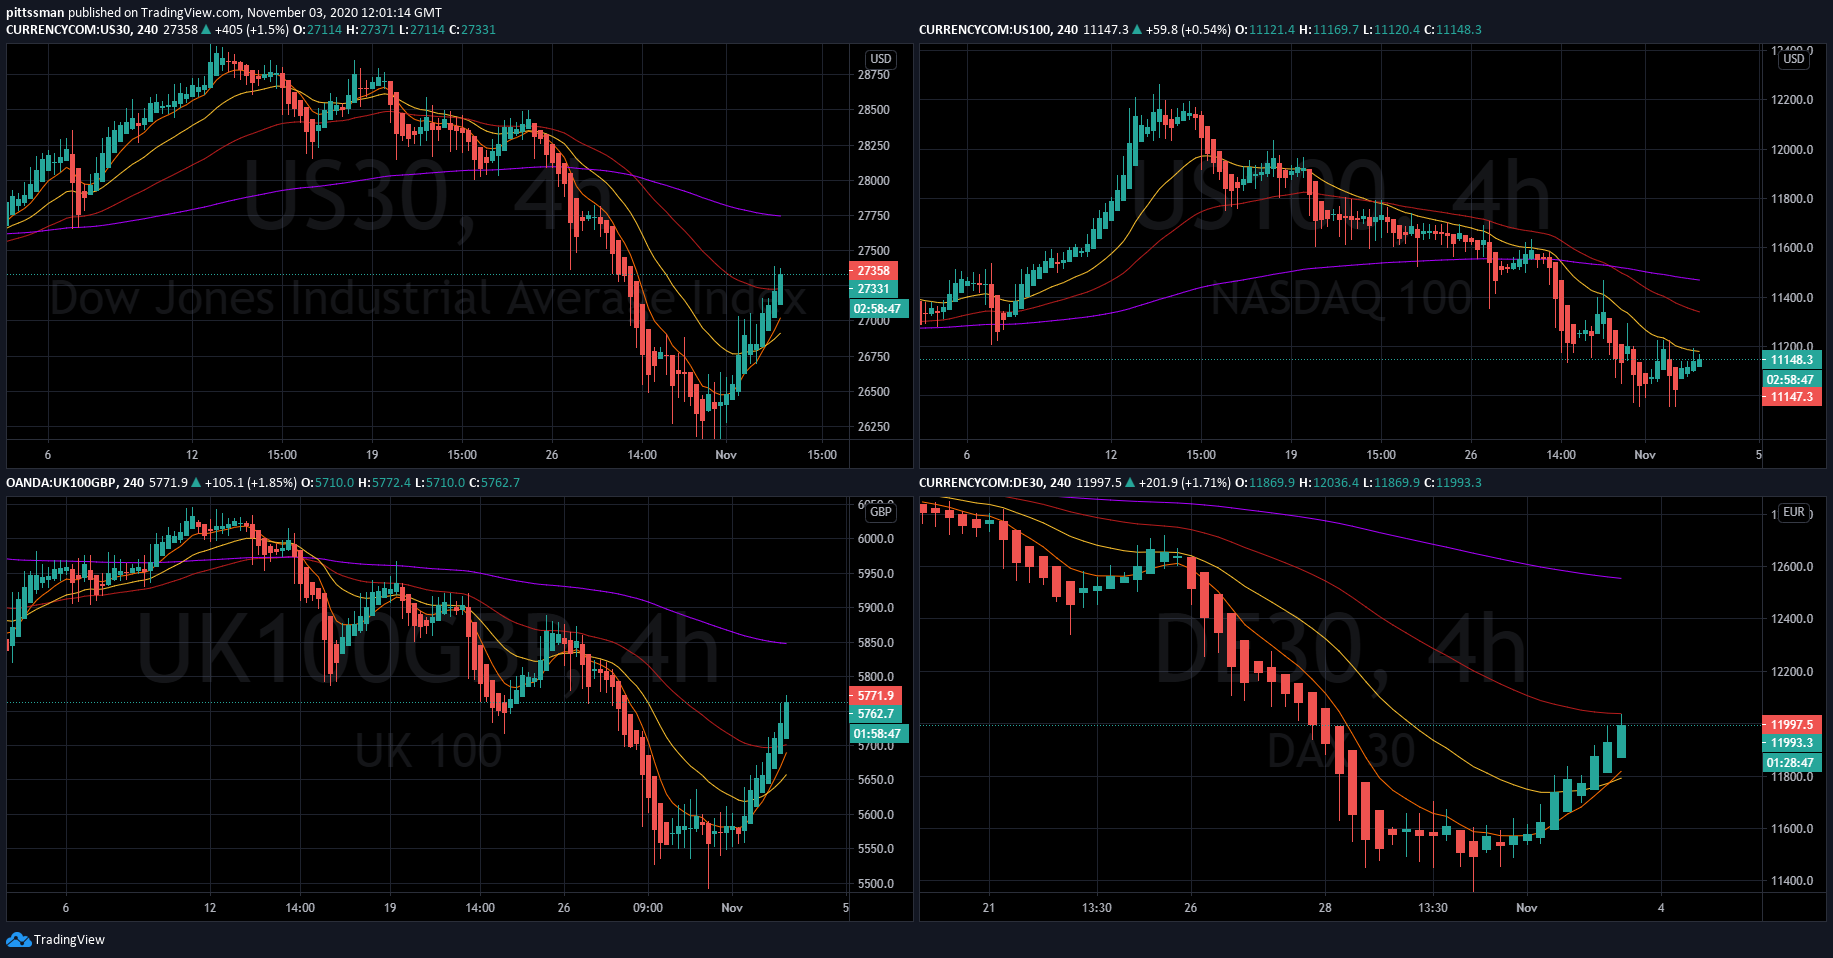Click the O:5710.0 open value on UK100GBP
Screen dimensions: 1833x958
(328, 483)
